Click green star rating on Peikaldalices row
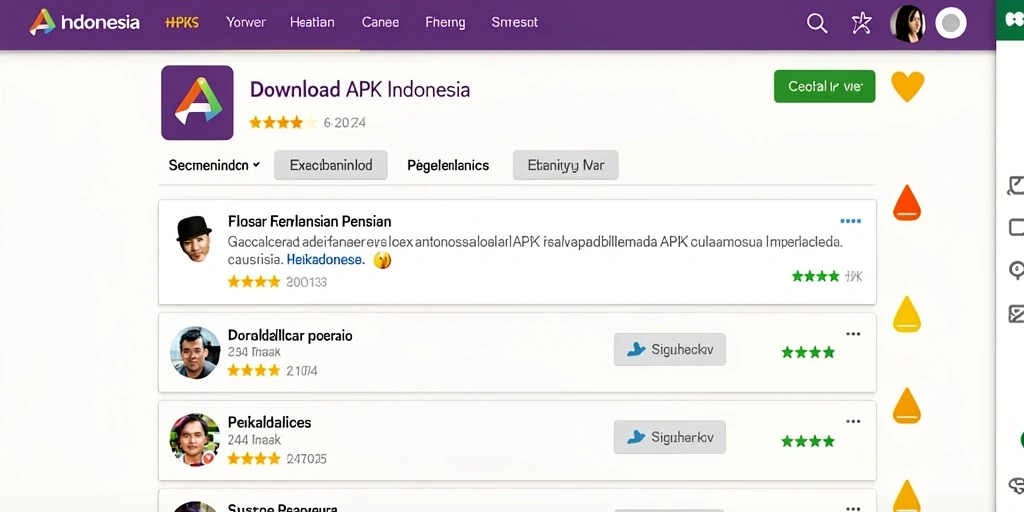The height and width of the screenshot is (512, 1024). pyautogui.click(x=808, y=441)
